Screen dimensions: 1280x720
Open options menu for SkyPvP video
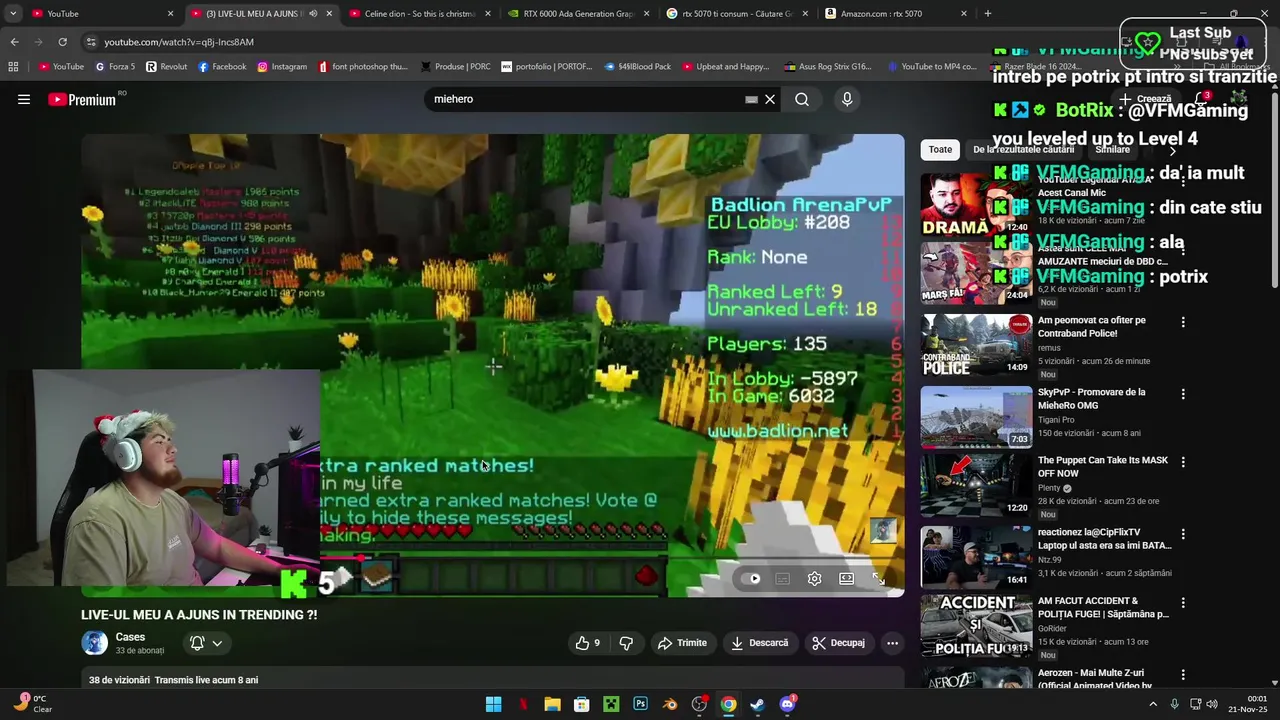(1183, 394)
